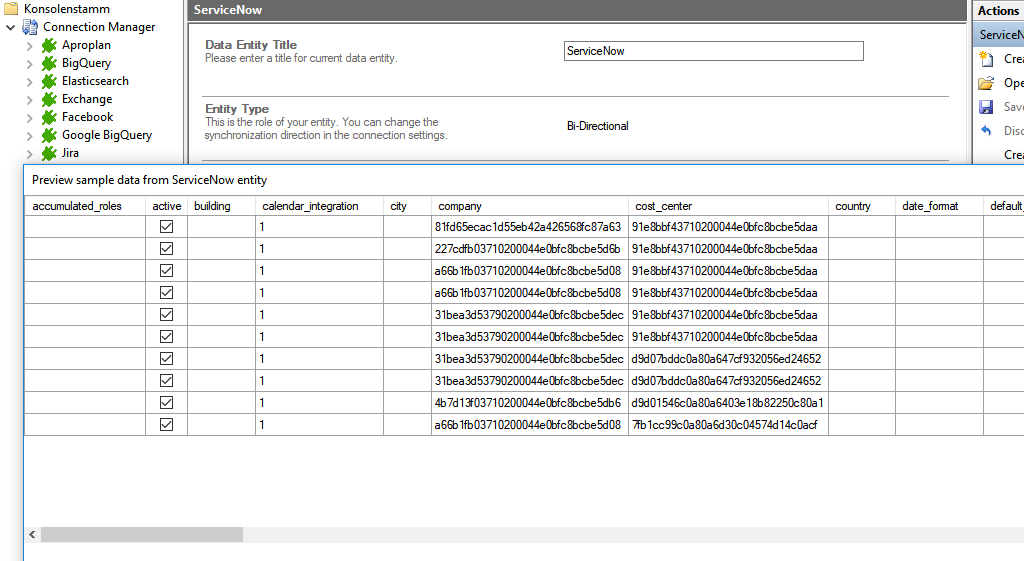Expand the Facebook connection node

(x=29, y=118)
